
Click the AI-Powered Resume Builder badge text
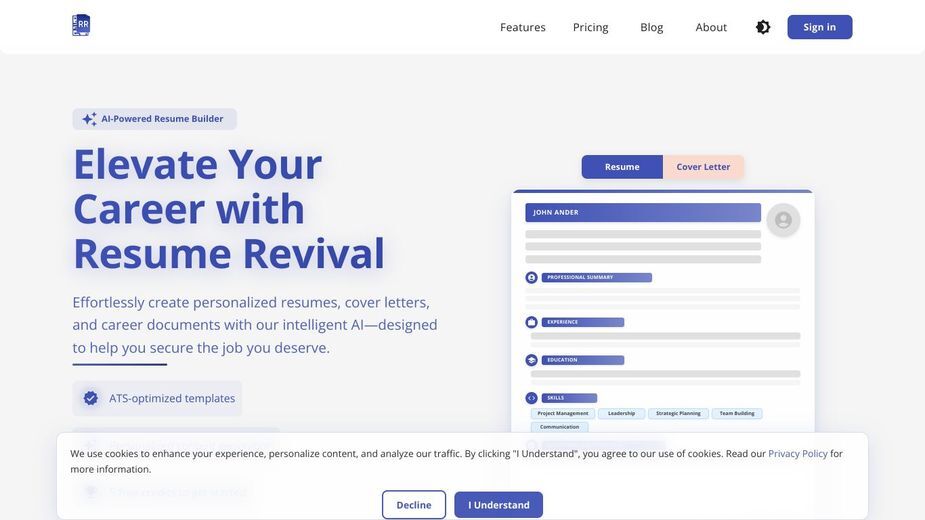point(162,119)
